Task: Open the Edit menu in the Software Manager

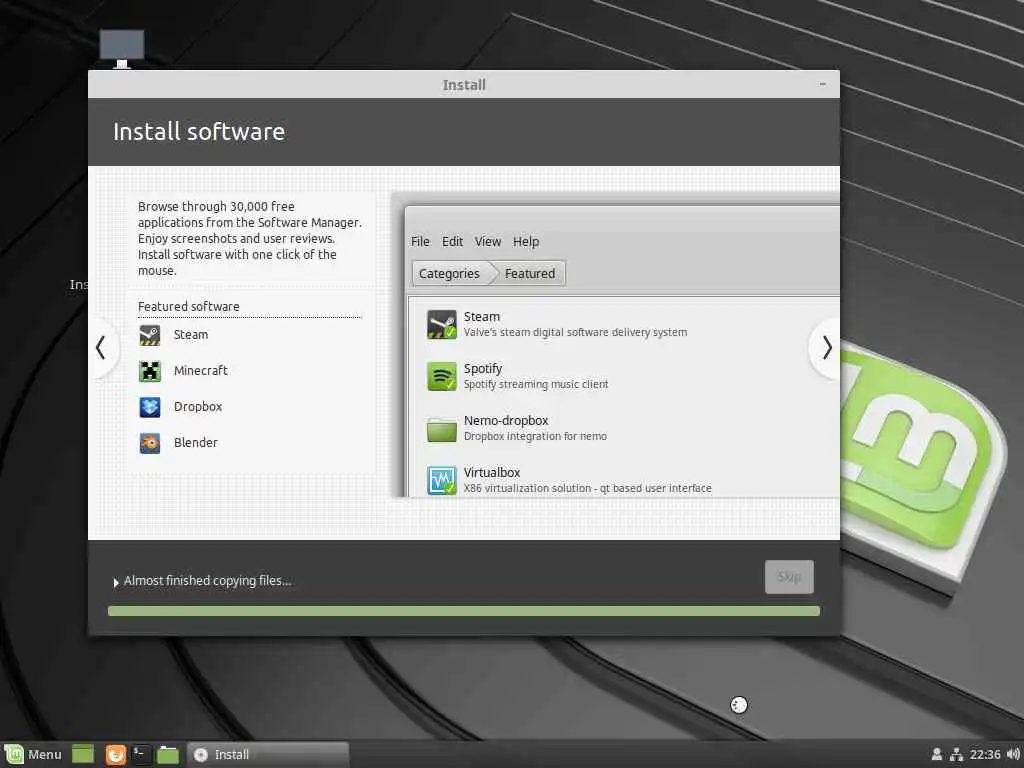Action: coord(452,242)
